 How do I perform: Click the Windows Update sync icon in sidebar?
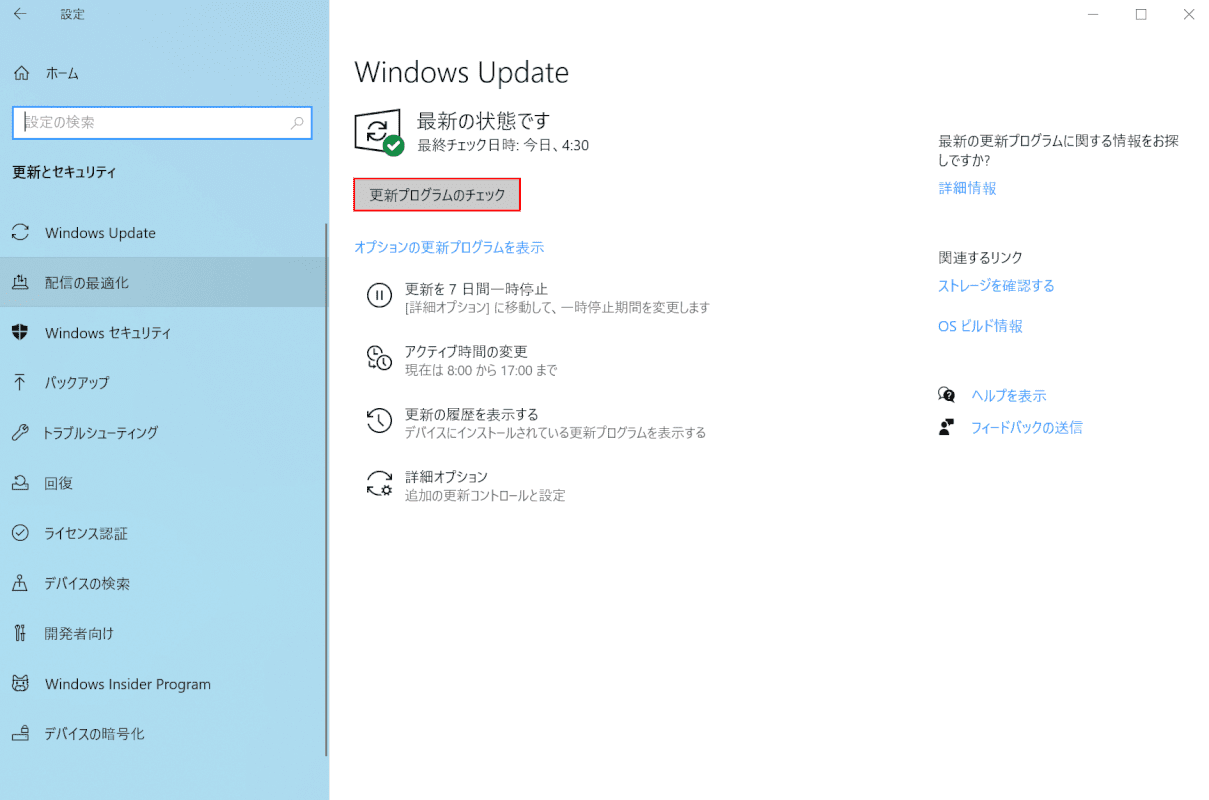click(20, 233)
